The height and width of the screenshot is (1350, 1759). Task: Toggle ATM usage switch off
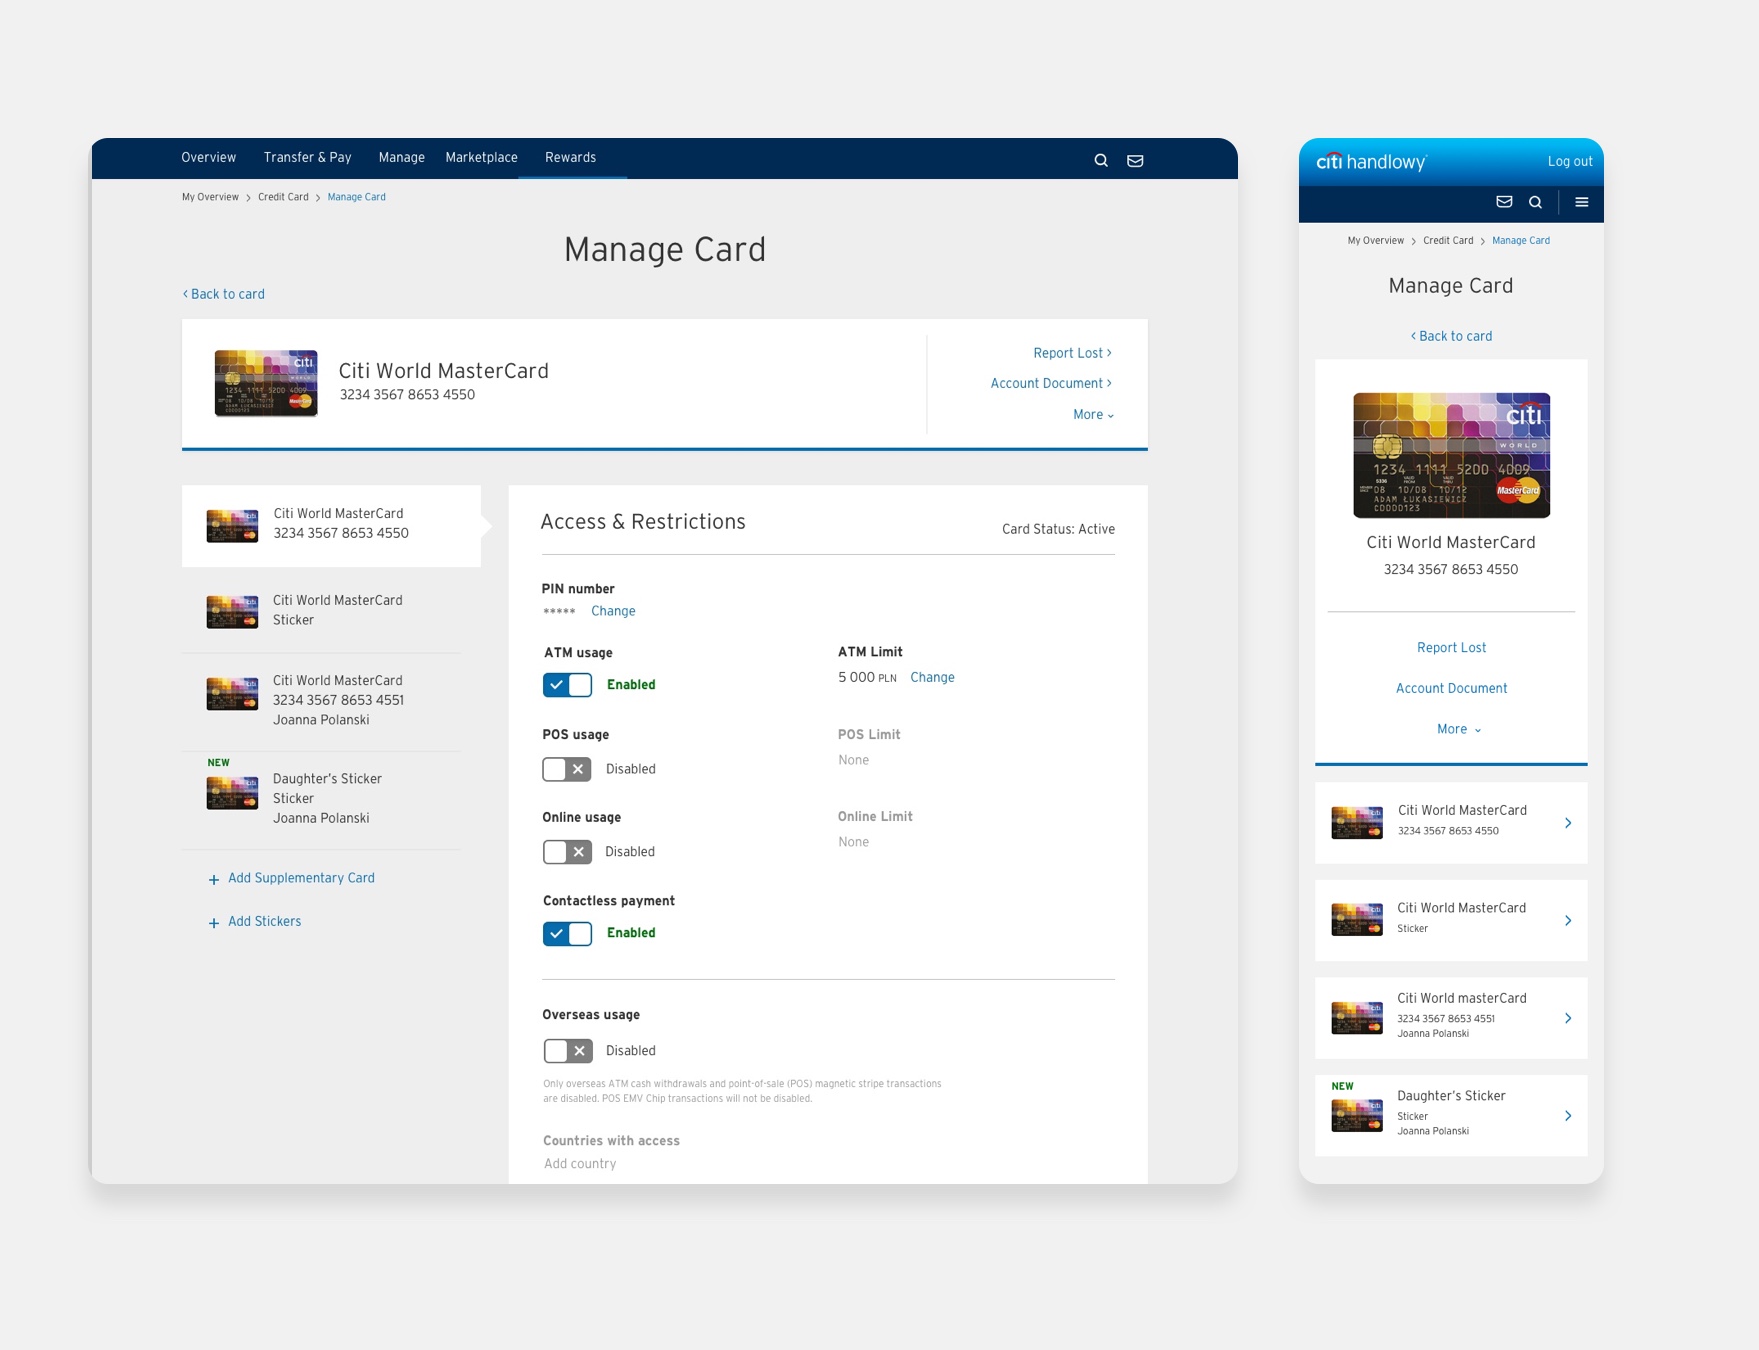pos(567,685)
